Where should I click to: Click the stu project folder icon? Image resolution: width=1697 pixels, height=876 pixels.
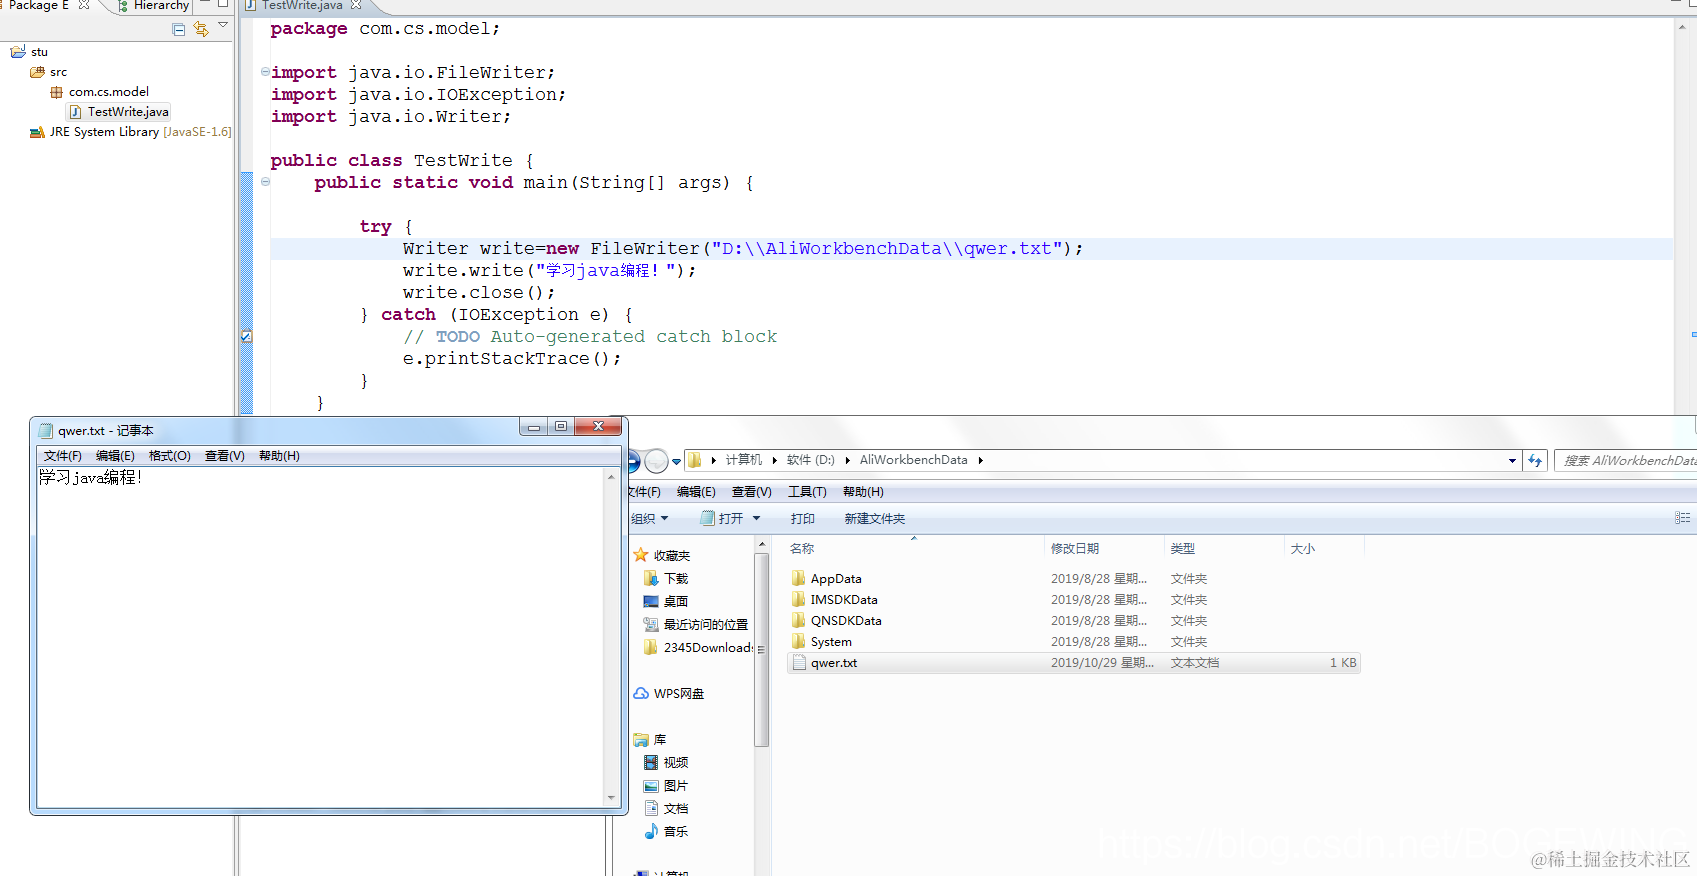click(18, 52)
